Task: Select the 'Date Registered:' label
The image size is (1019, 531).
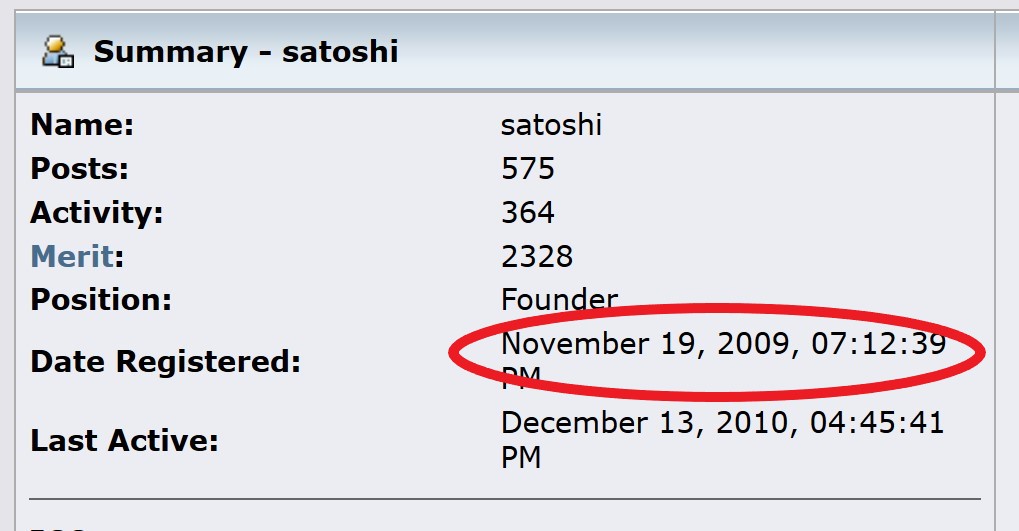Action: (x=166, y=361)
